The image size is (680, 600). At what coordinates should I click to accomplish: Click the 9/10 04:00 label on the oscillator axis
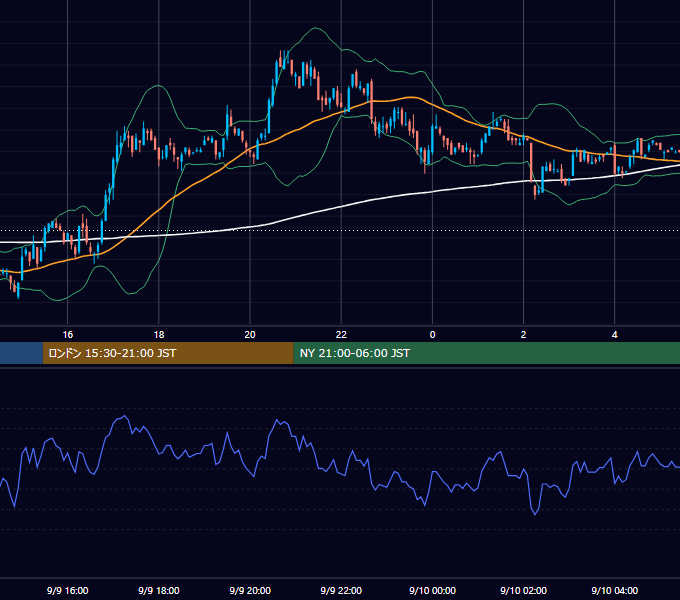coord(615,590)
